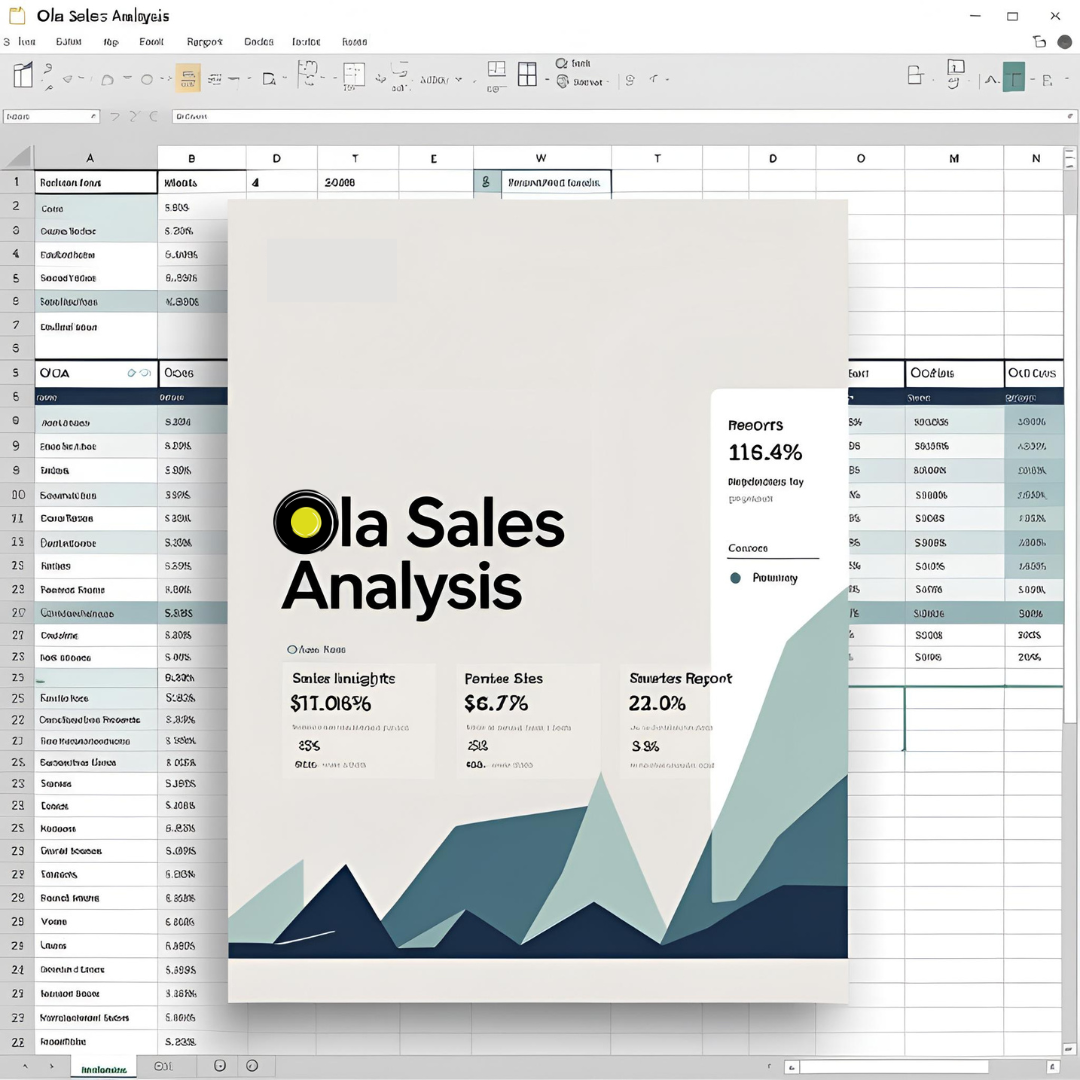Click the small table icon with dotted lines
Viewport: 1080px width, 1080px height.
click(x=353, y=74)
